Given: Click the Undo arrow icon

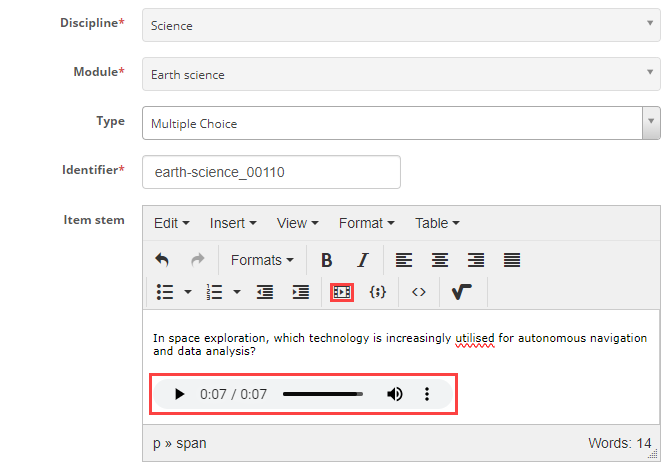Looking at the screenshot, I should (x=162, y=260).
